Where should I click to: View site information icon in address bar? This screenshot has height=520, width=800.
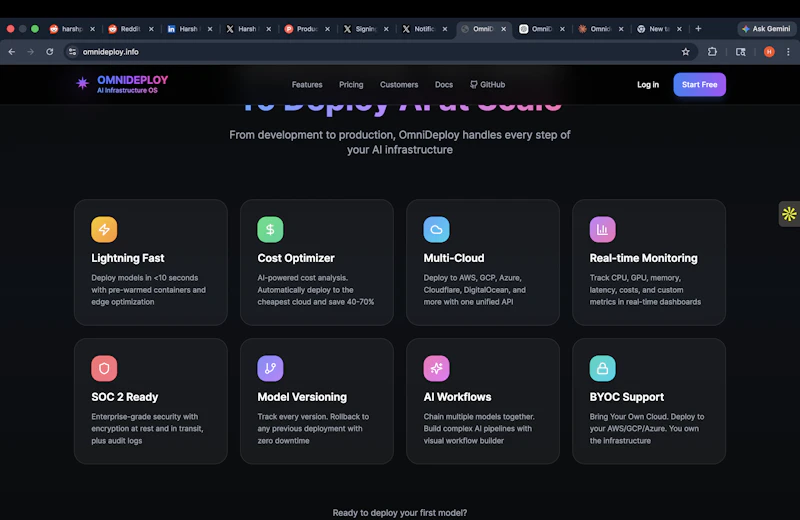pyautogui.click(x=72, y=52)
